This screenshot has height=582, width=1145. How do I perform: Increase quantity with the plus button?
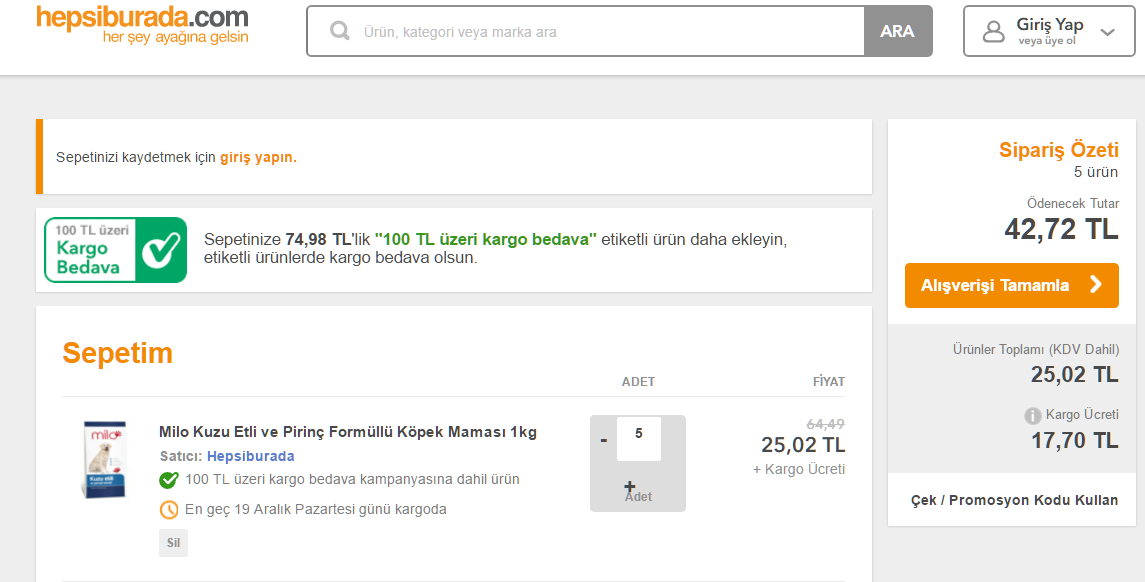pyautogui.click(x=629, y=486)
